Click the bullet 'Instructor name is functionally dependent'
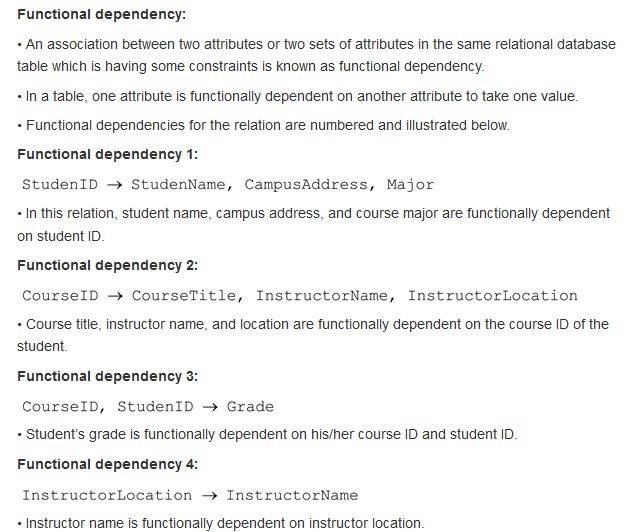Viewport: 630px width, 532px height. [221, 523]
